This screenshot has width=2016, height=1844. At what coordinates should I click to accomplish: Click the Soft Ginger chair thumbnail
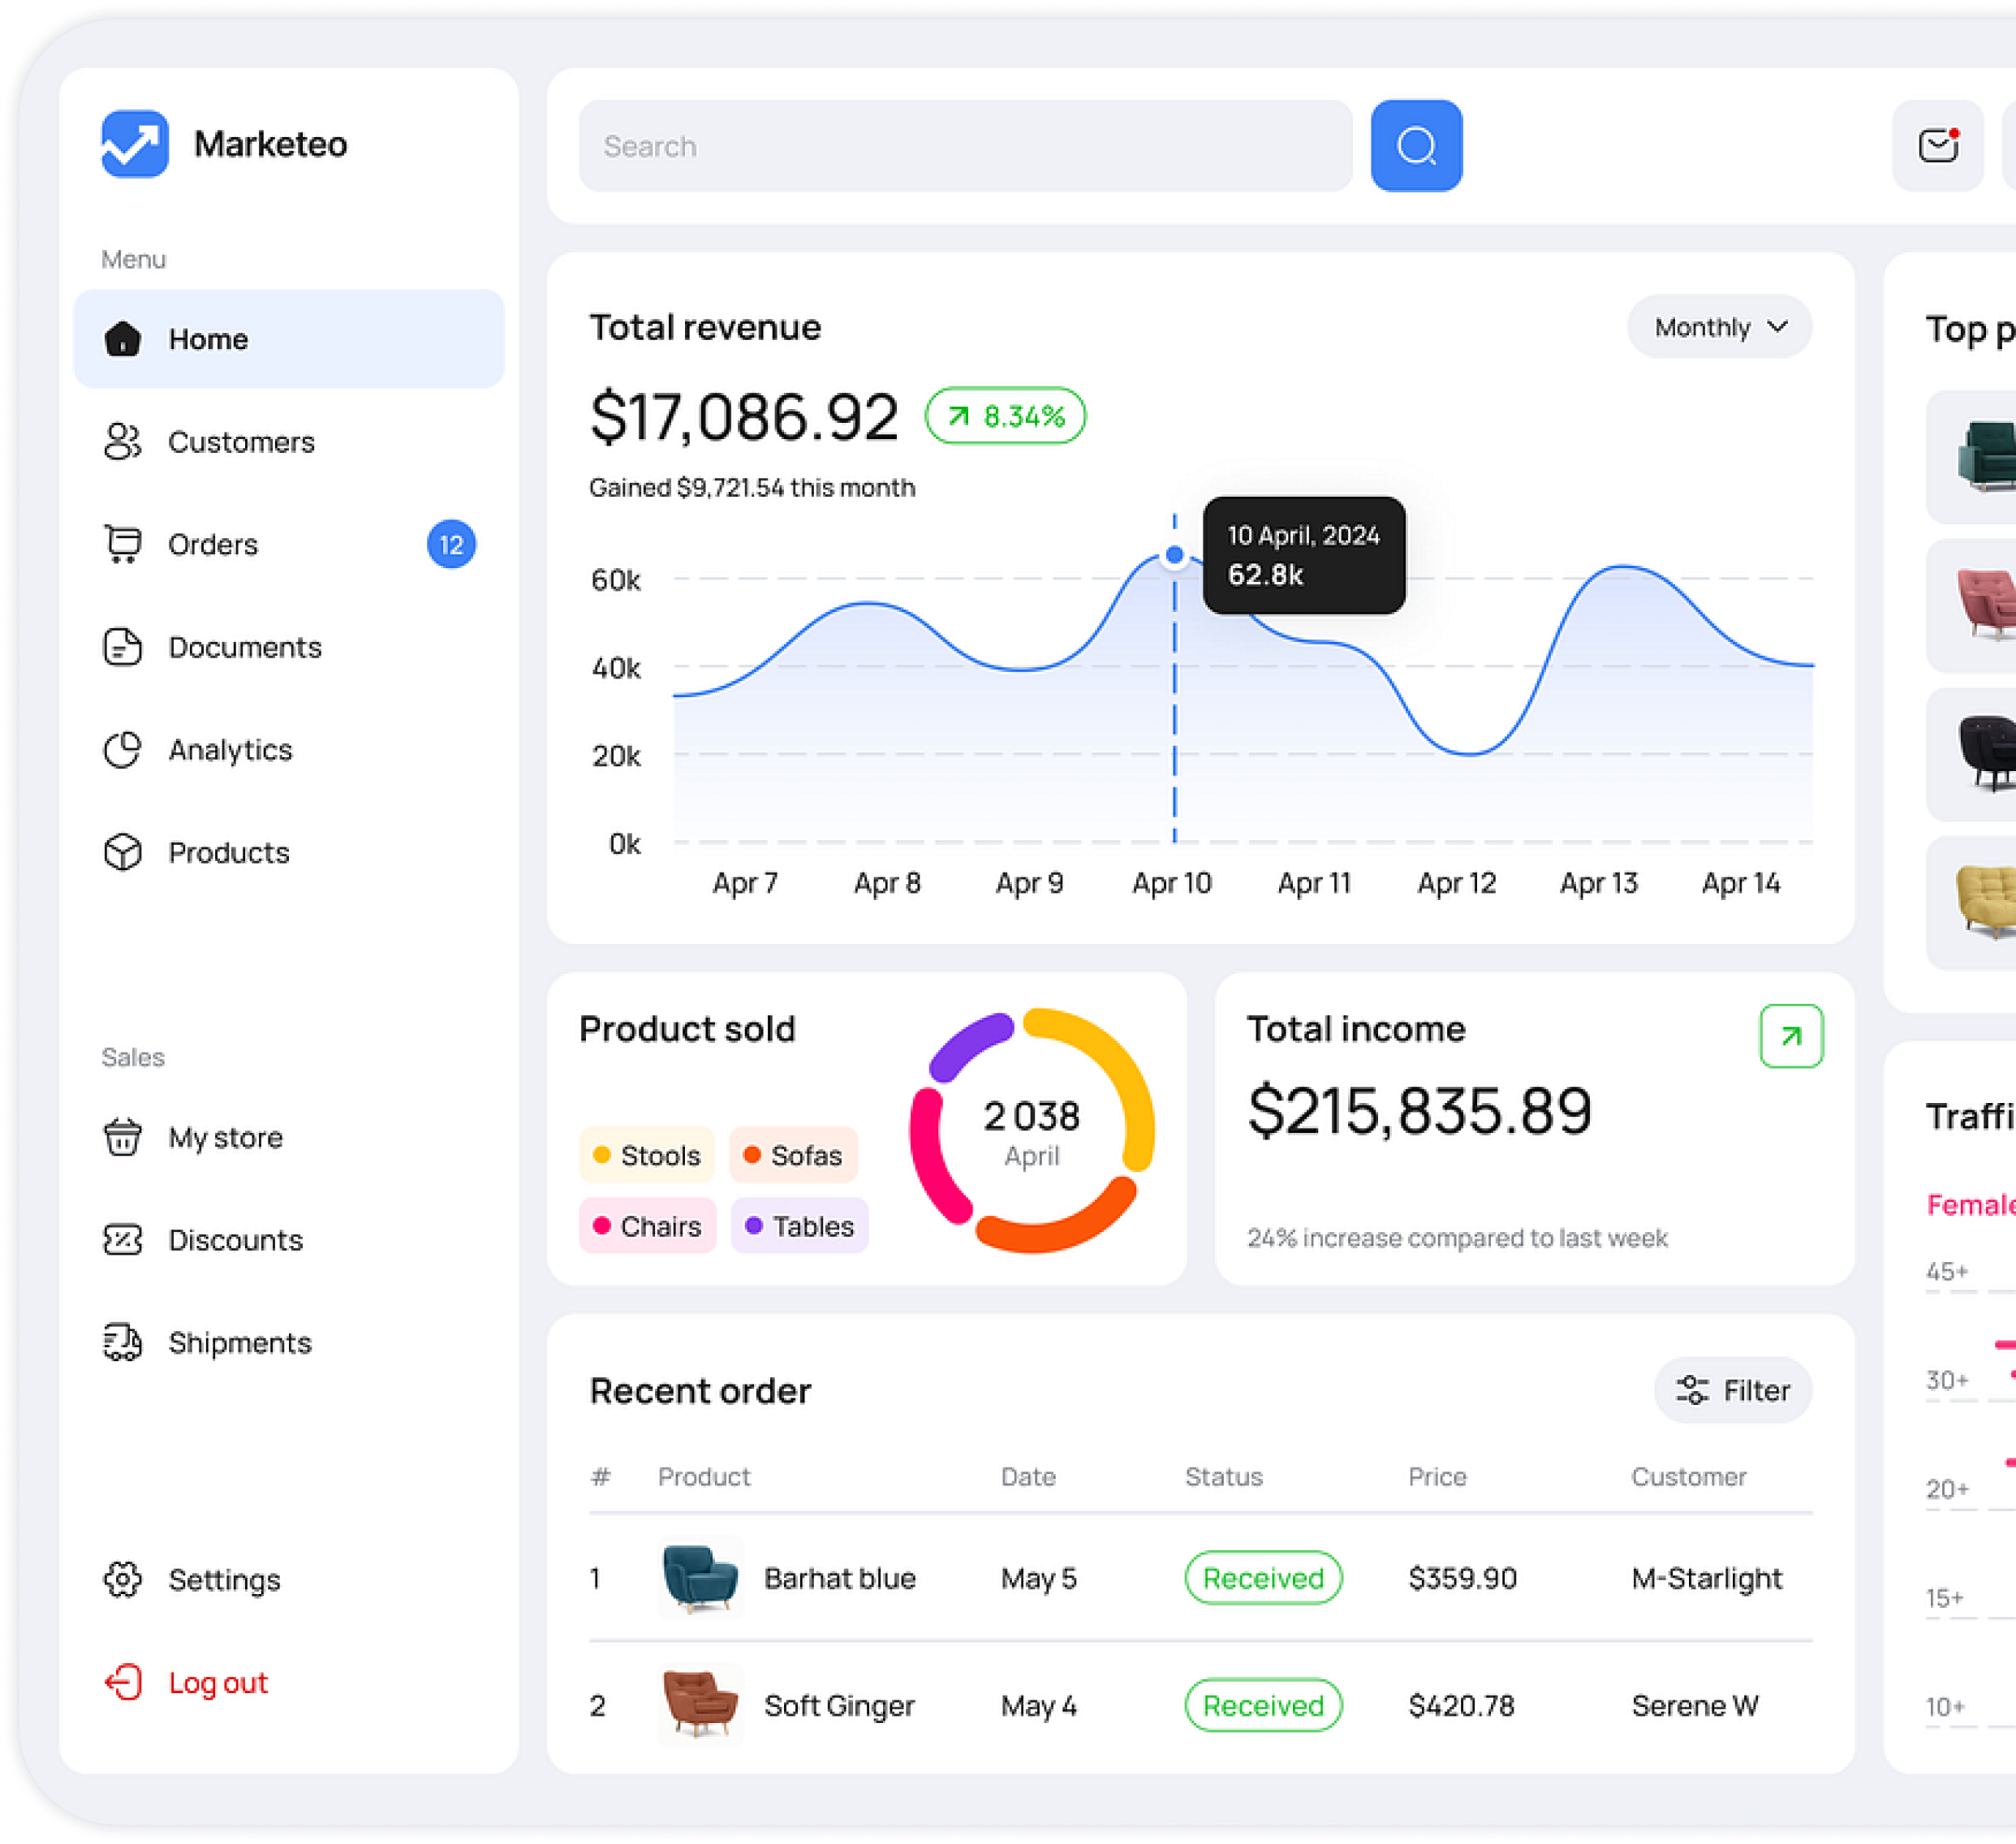click(x=700, y=1705)
